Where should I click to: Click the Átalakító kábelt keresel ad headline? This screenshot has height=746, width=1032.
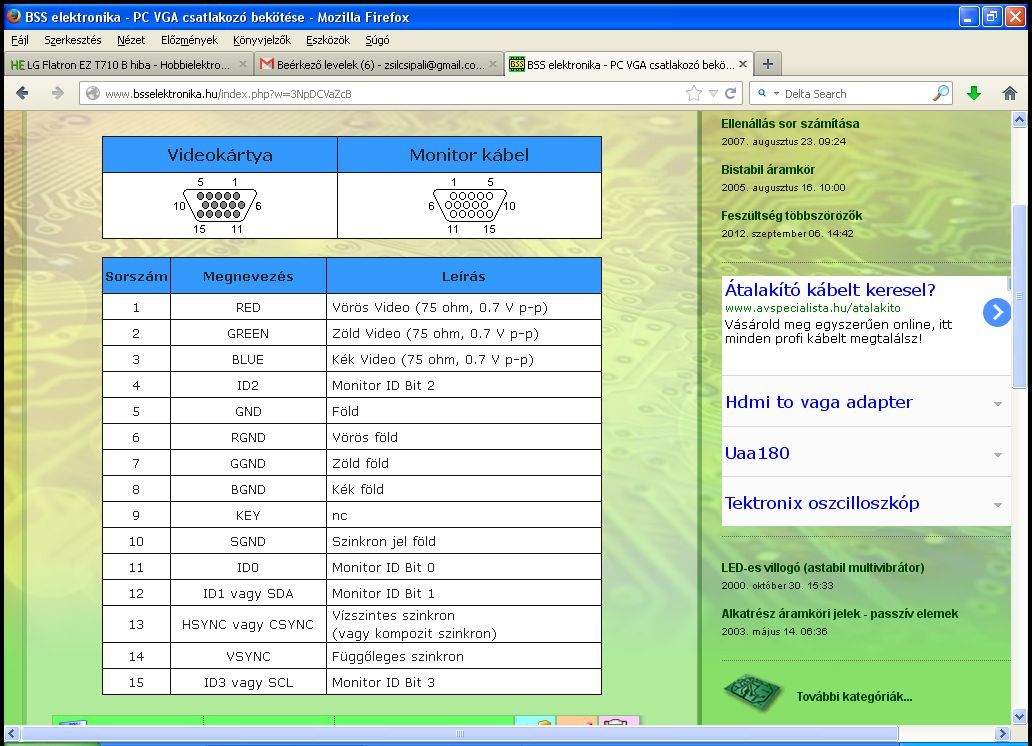(x=830, y=290)
